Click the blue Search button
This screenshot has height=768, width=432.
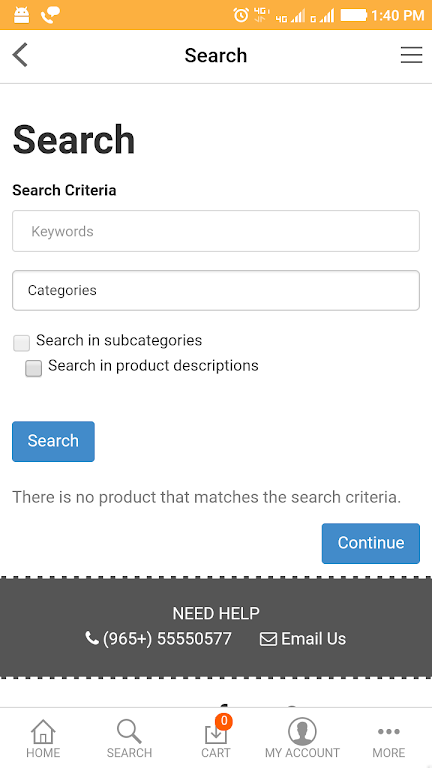click(x=53, y=441)
